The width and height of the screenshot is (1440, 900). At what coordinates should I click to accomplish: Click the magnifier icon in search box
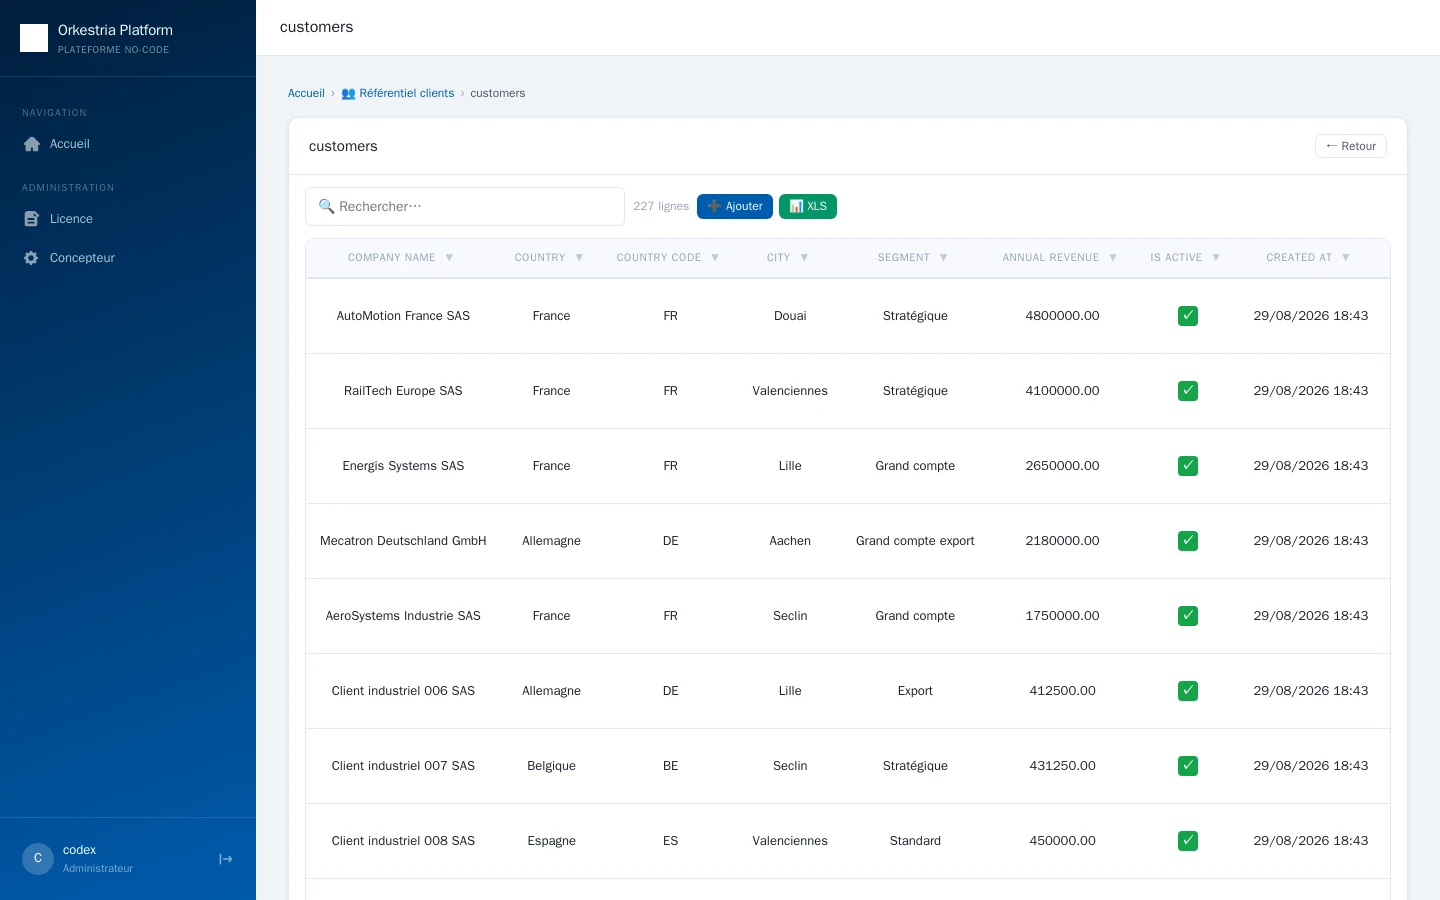tap(326, 206)
